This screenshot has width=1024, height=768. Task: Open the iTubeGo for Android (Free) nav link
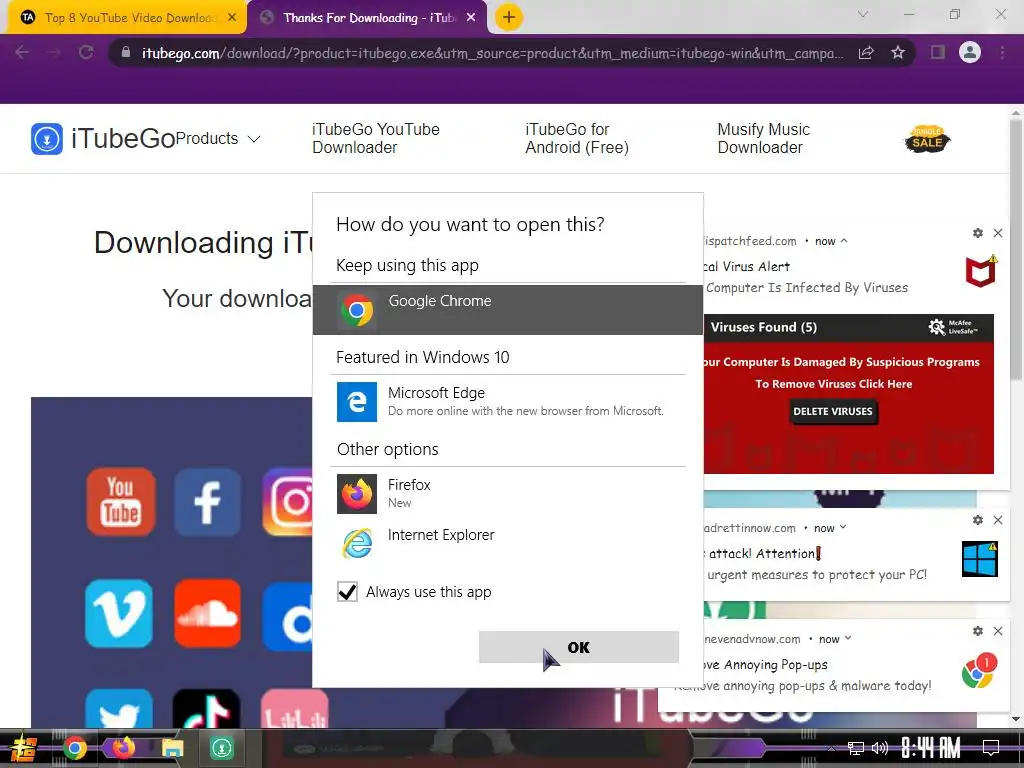coord(577,138)
